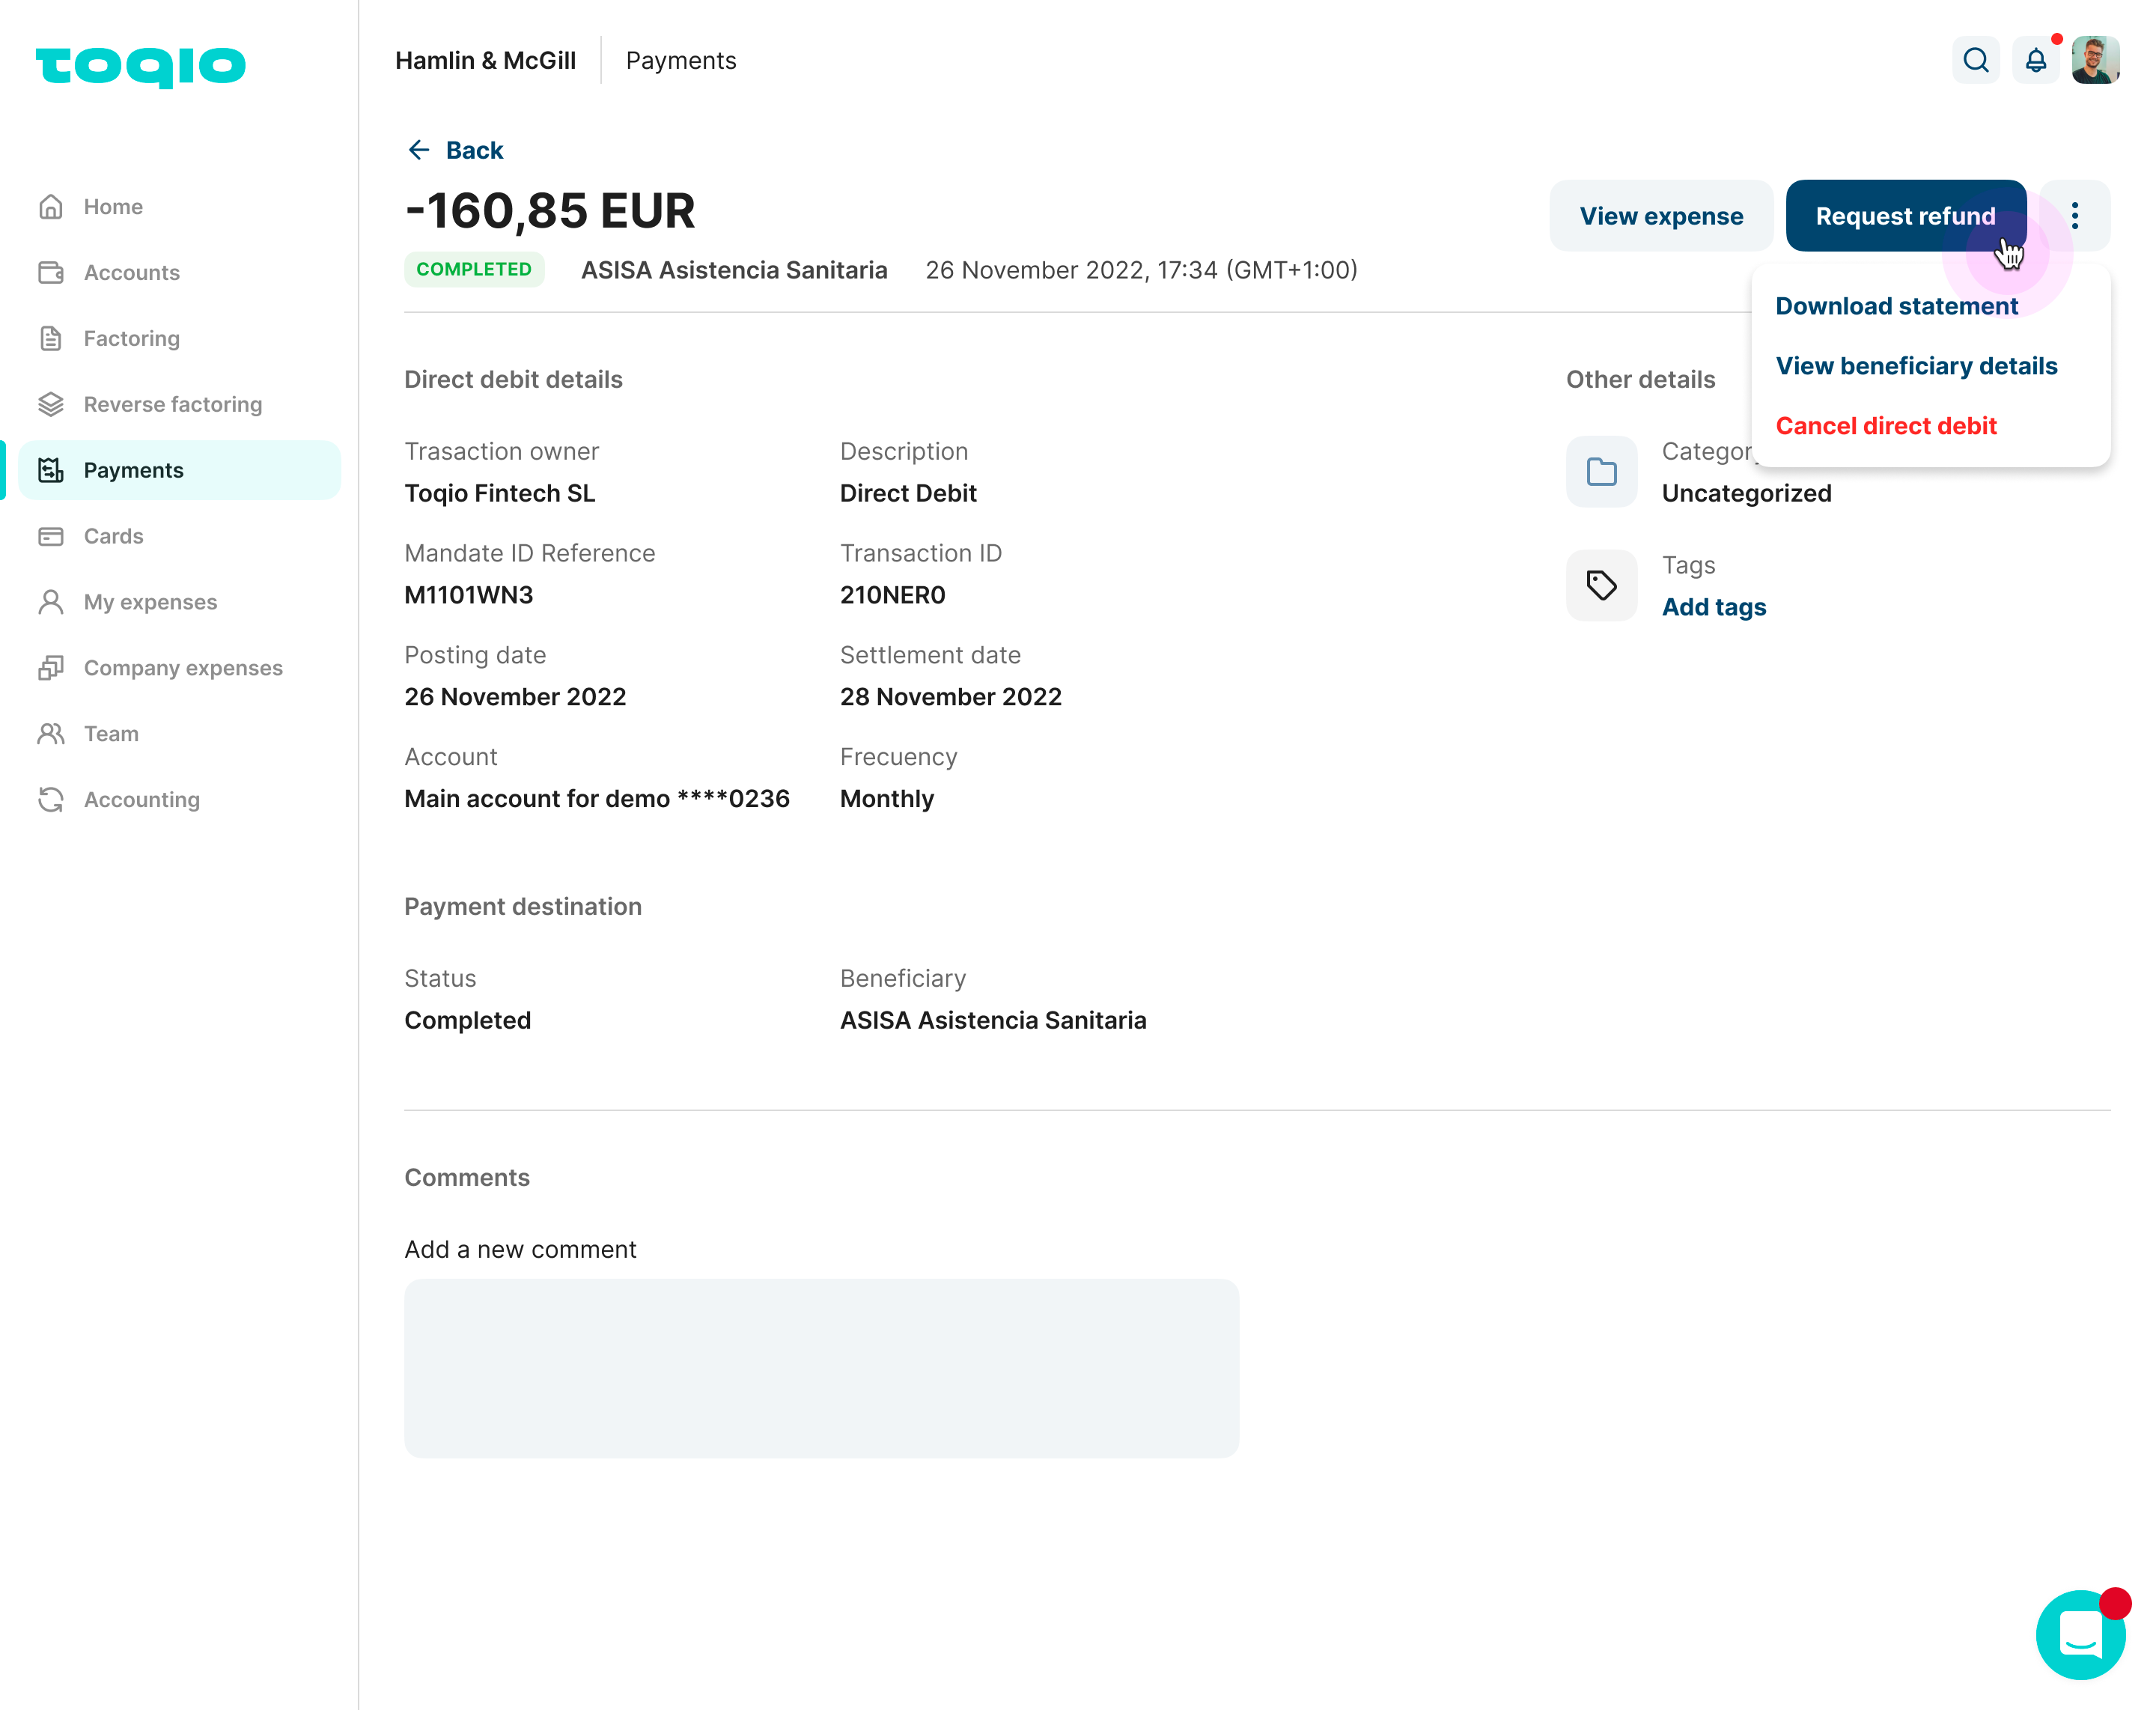Select View beneficiary details option
This screenshot has height=1710, width=2156.
pyautogui.click(x=1916, y=366)
